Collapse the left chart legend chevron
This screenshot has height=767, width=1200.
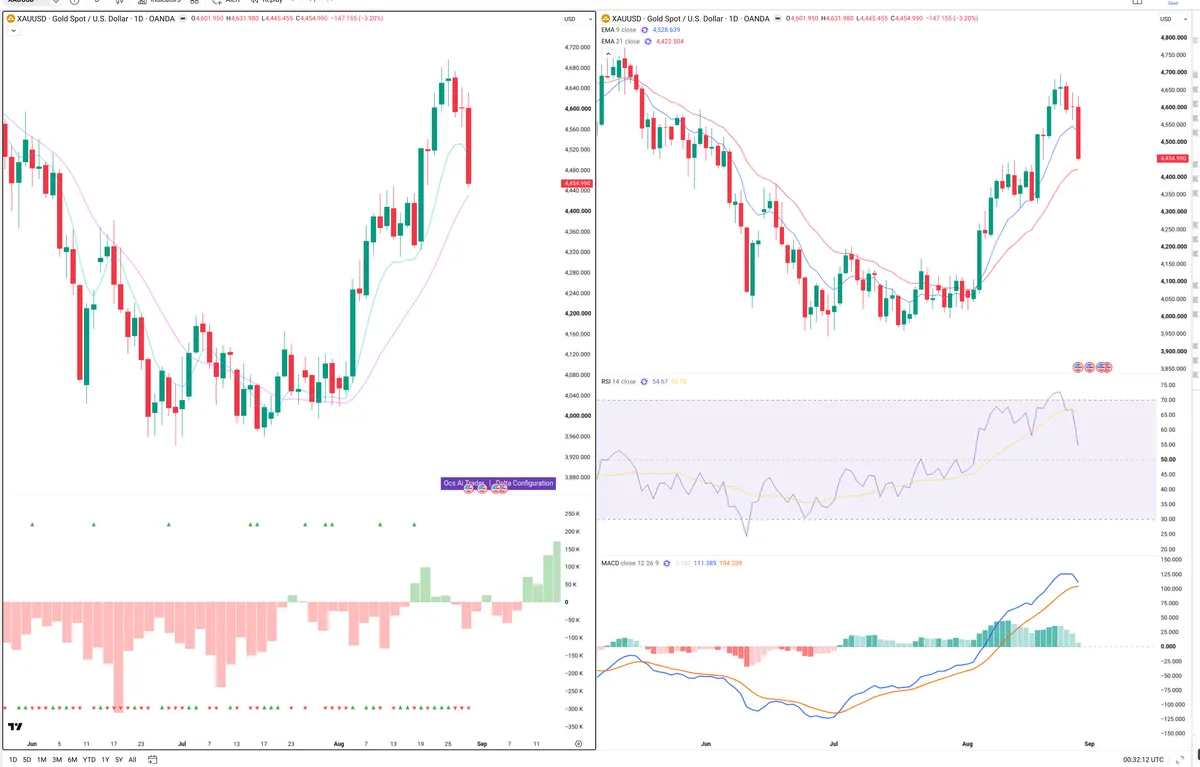[x=12, y=31]
